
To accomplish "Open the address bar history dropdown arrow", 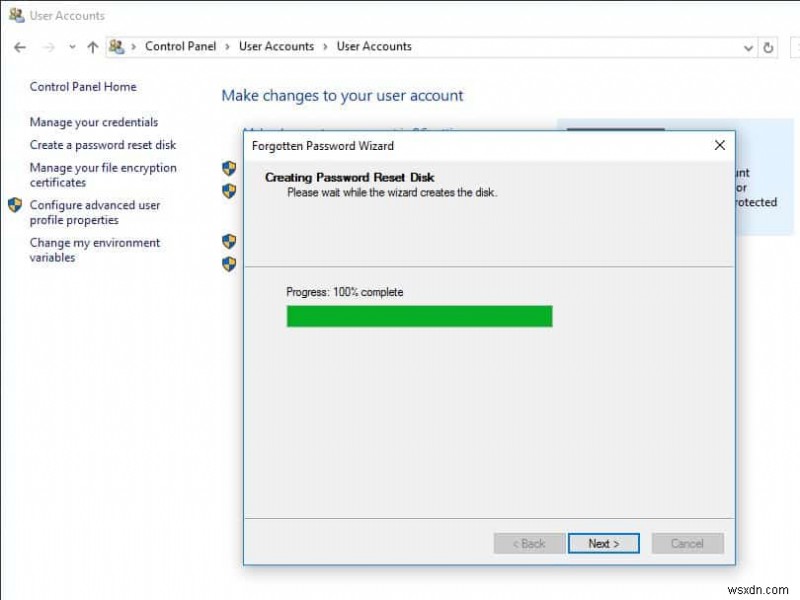I will [x=748, y=46].
